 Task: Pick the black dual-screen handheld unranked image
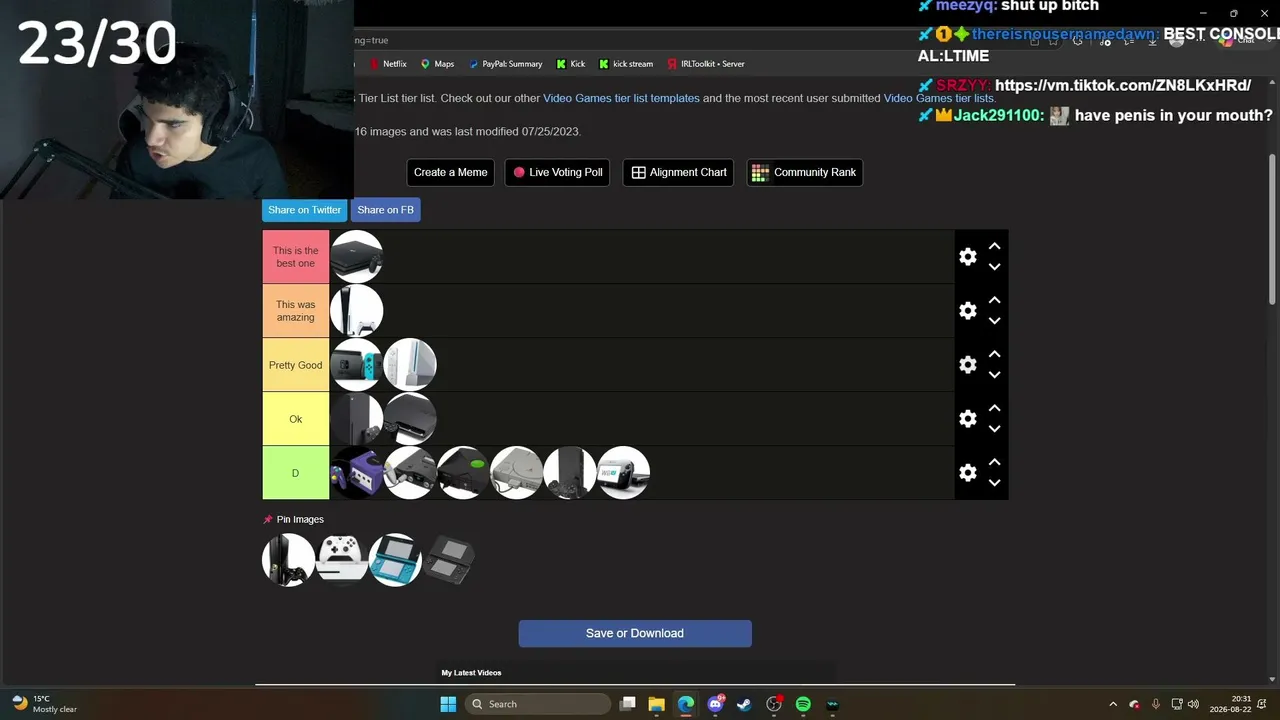click(x=448, y=560)
